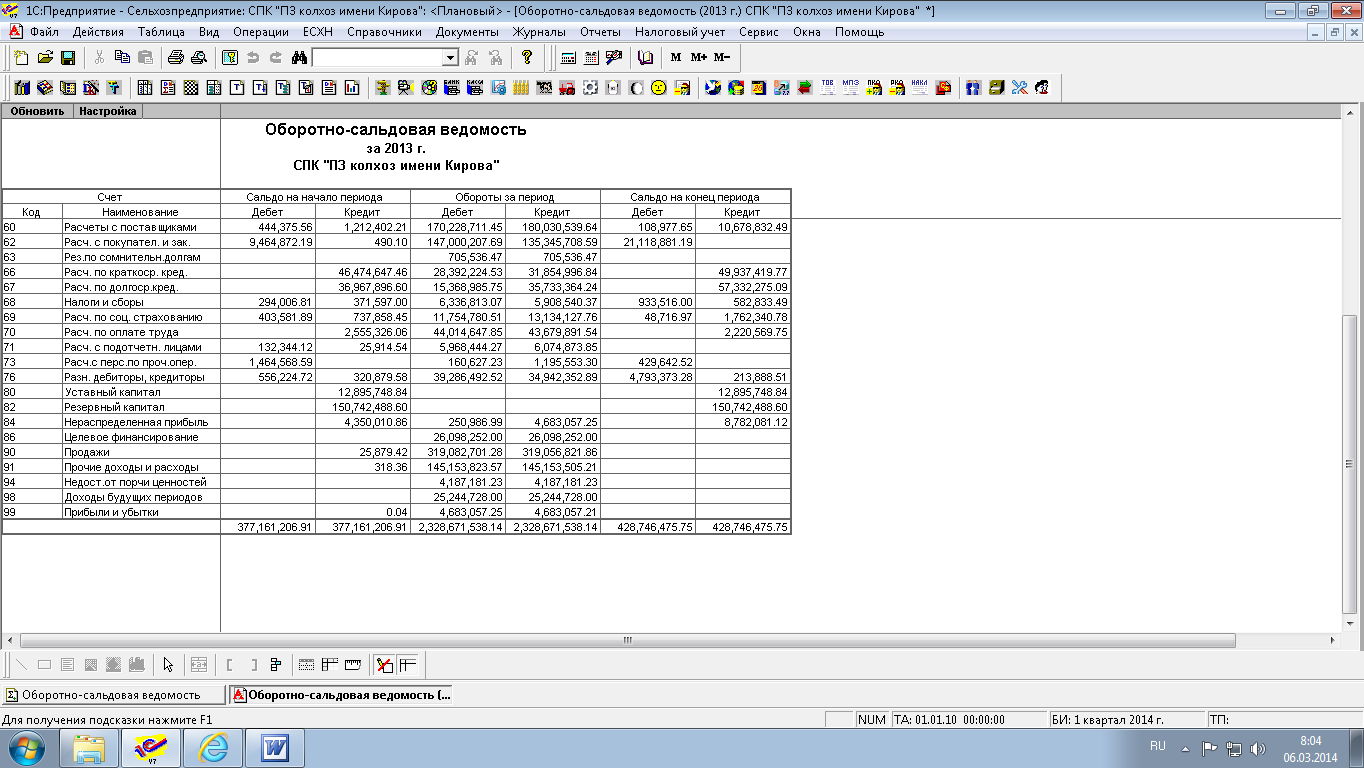
Task: Open the РКО outgoing cash order icon
Action: click(x=896, y=88)
